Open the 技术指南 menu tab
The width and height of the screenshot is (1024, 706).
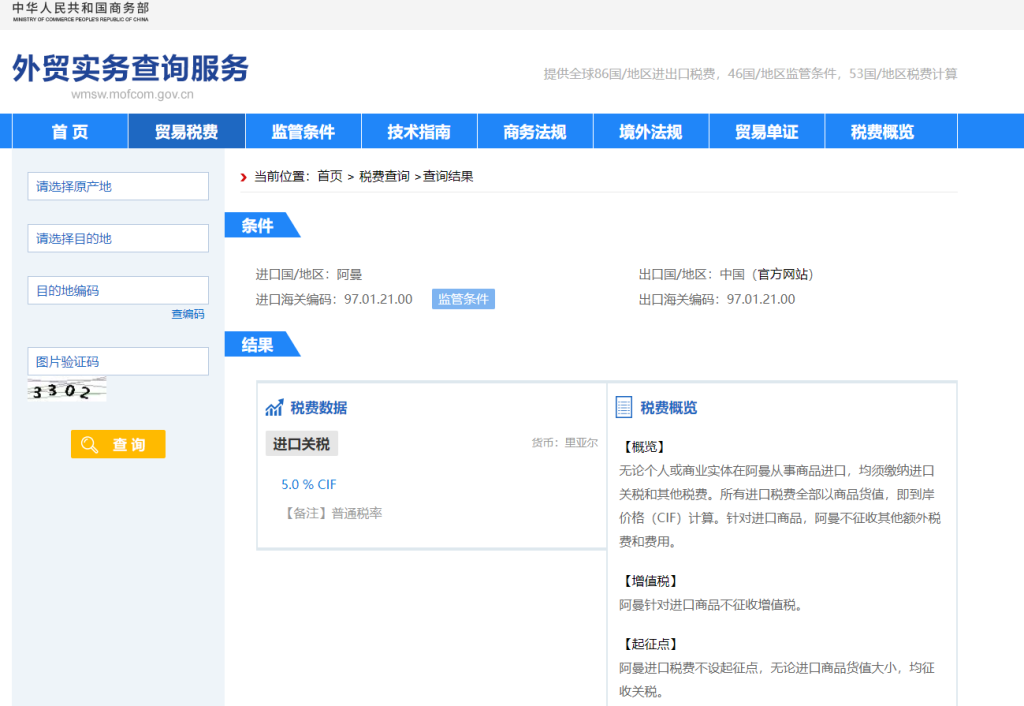(419, 131)
